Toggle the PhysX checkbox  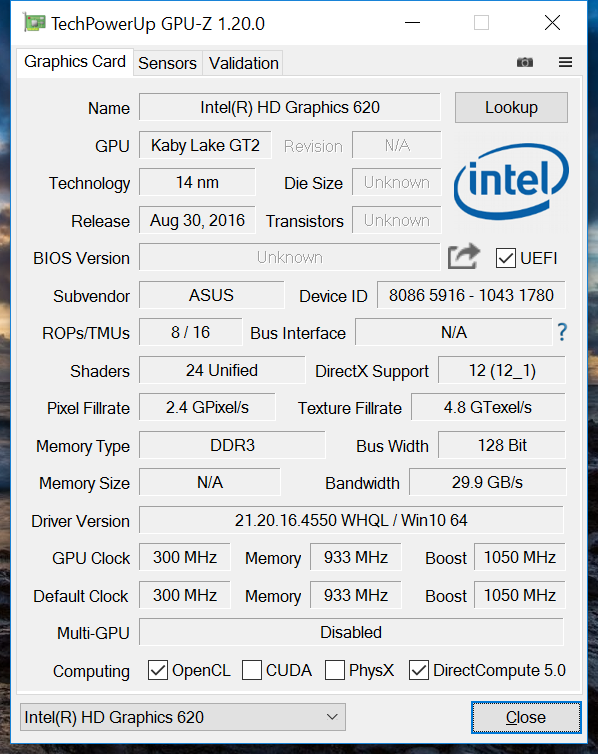(335, 670)
